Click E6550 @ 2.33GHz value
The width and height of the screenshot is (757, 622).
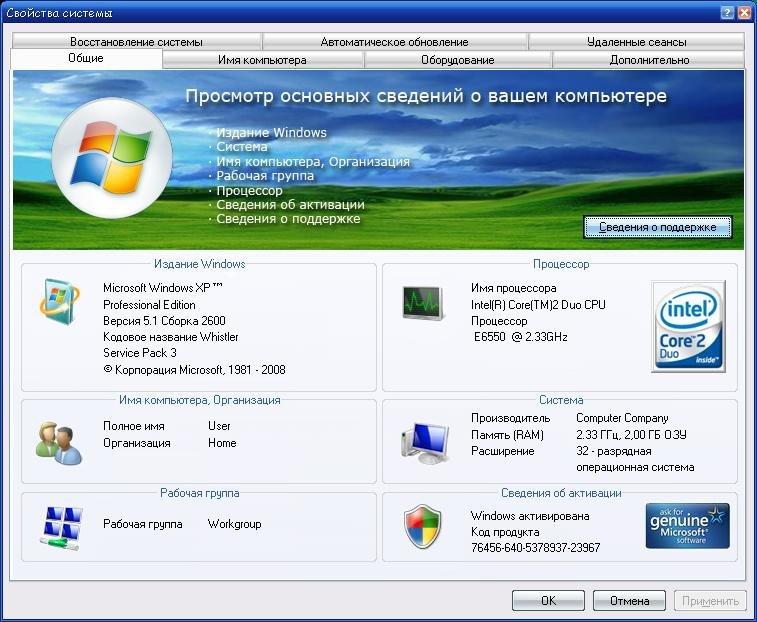click(x=520, y=337)
